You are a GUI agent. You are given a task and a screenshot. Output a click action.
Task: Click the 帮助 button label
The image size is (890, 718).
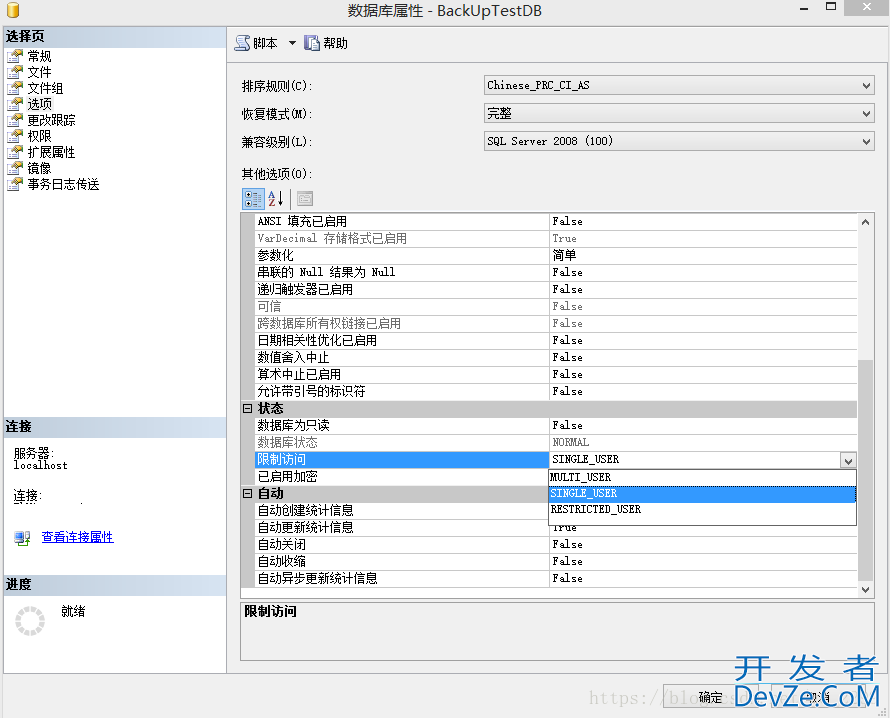pyautogui.click(x=335, y=43)
